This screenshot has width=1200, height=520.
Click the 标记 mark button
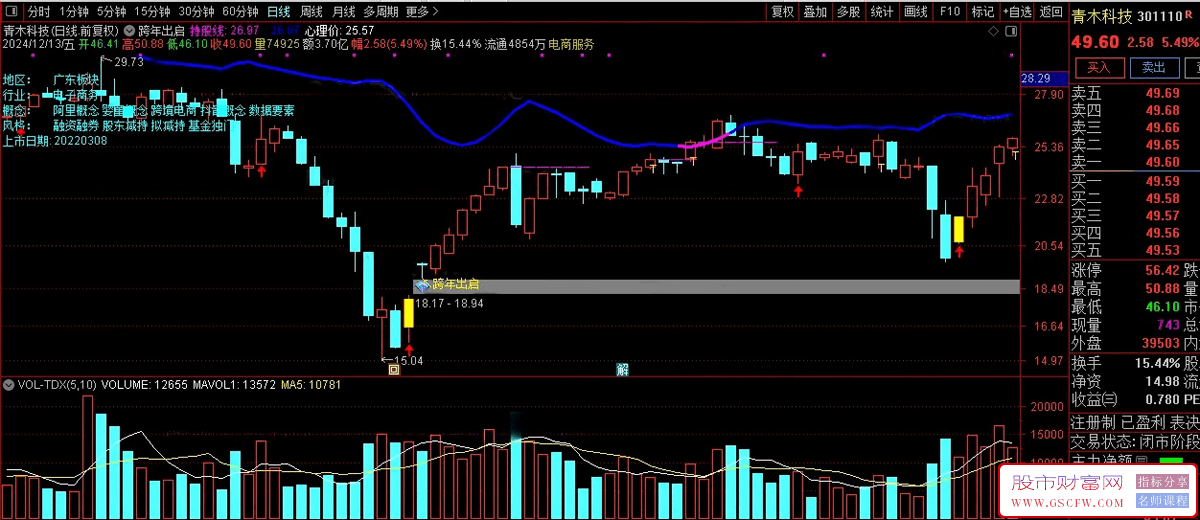pos(982,12)
